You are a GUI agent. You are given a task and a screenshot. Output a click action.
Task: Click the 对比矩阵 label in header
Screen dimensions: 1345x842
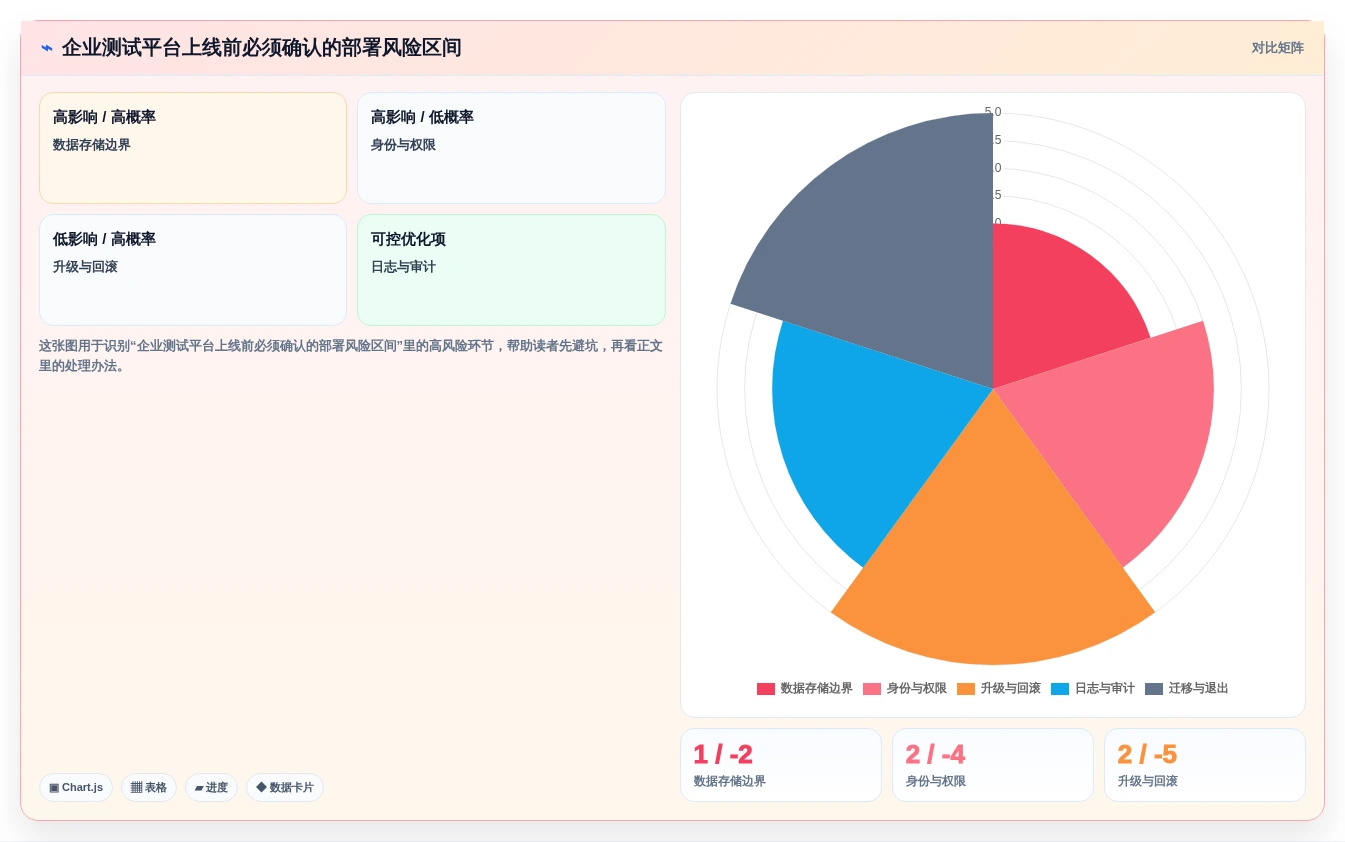tap(1277, 48)
